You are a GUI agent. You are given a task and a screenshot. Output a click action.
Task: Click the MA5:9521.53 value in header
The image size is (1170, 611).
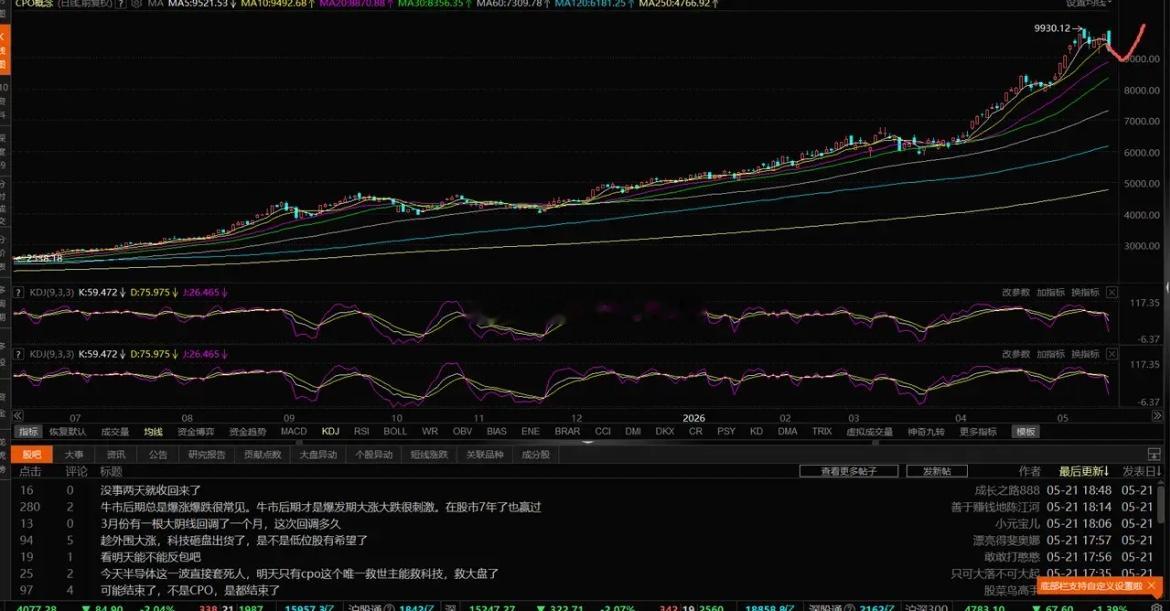198,4
